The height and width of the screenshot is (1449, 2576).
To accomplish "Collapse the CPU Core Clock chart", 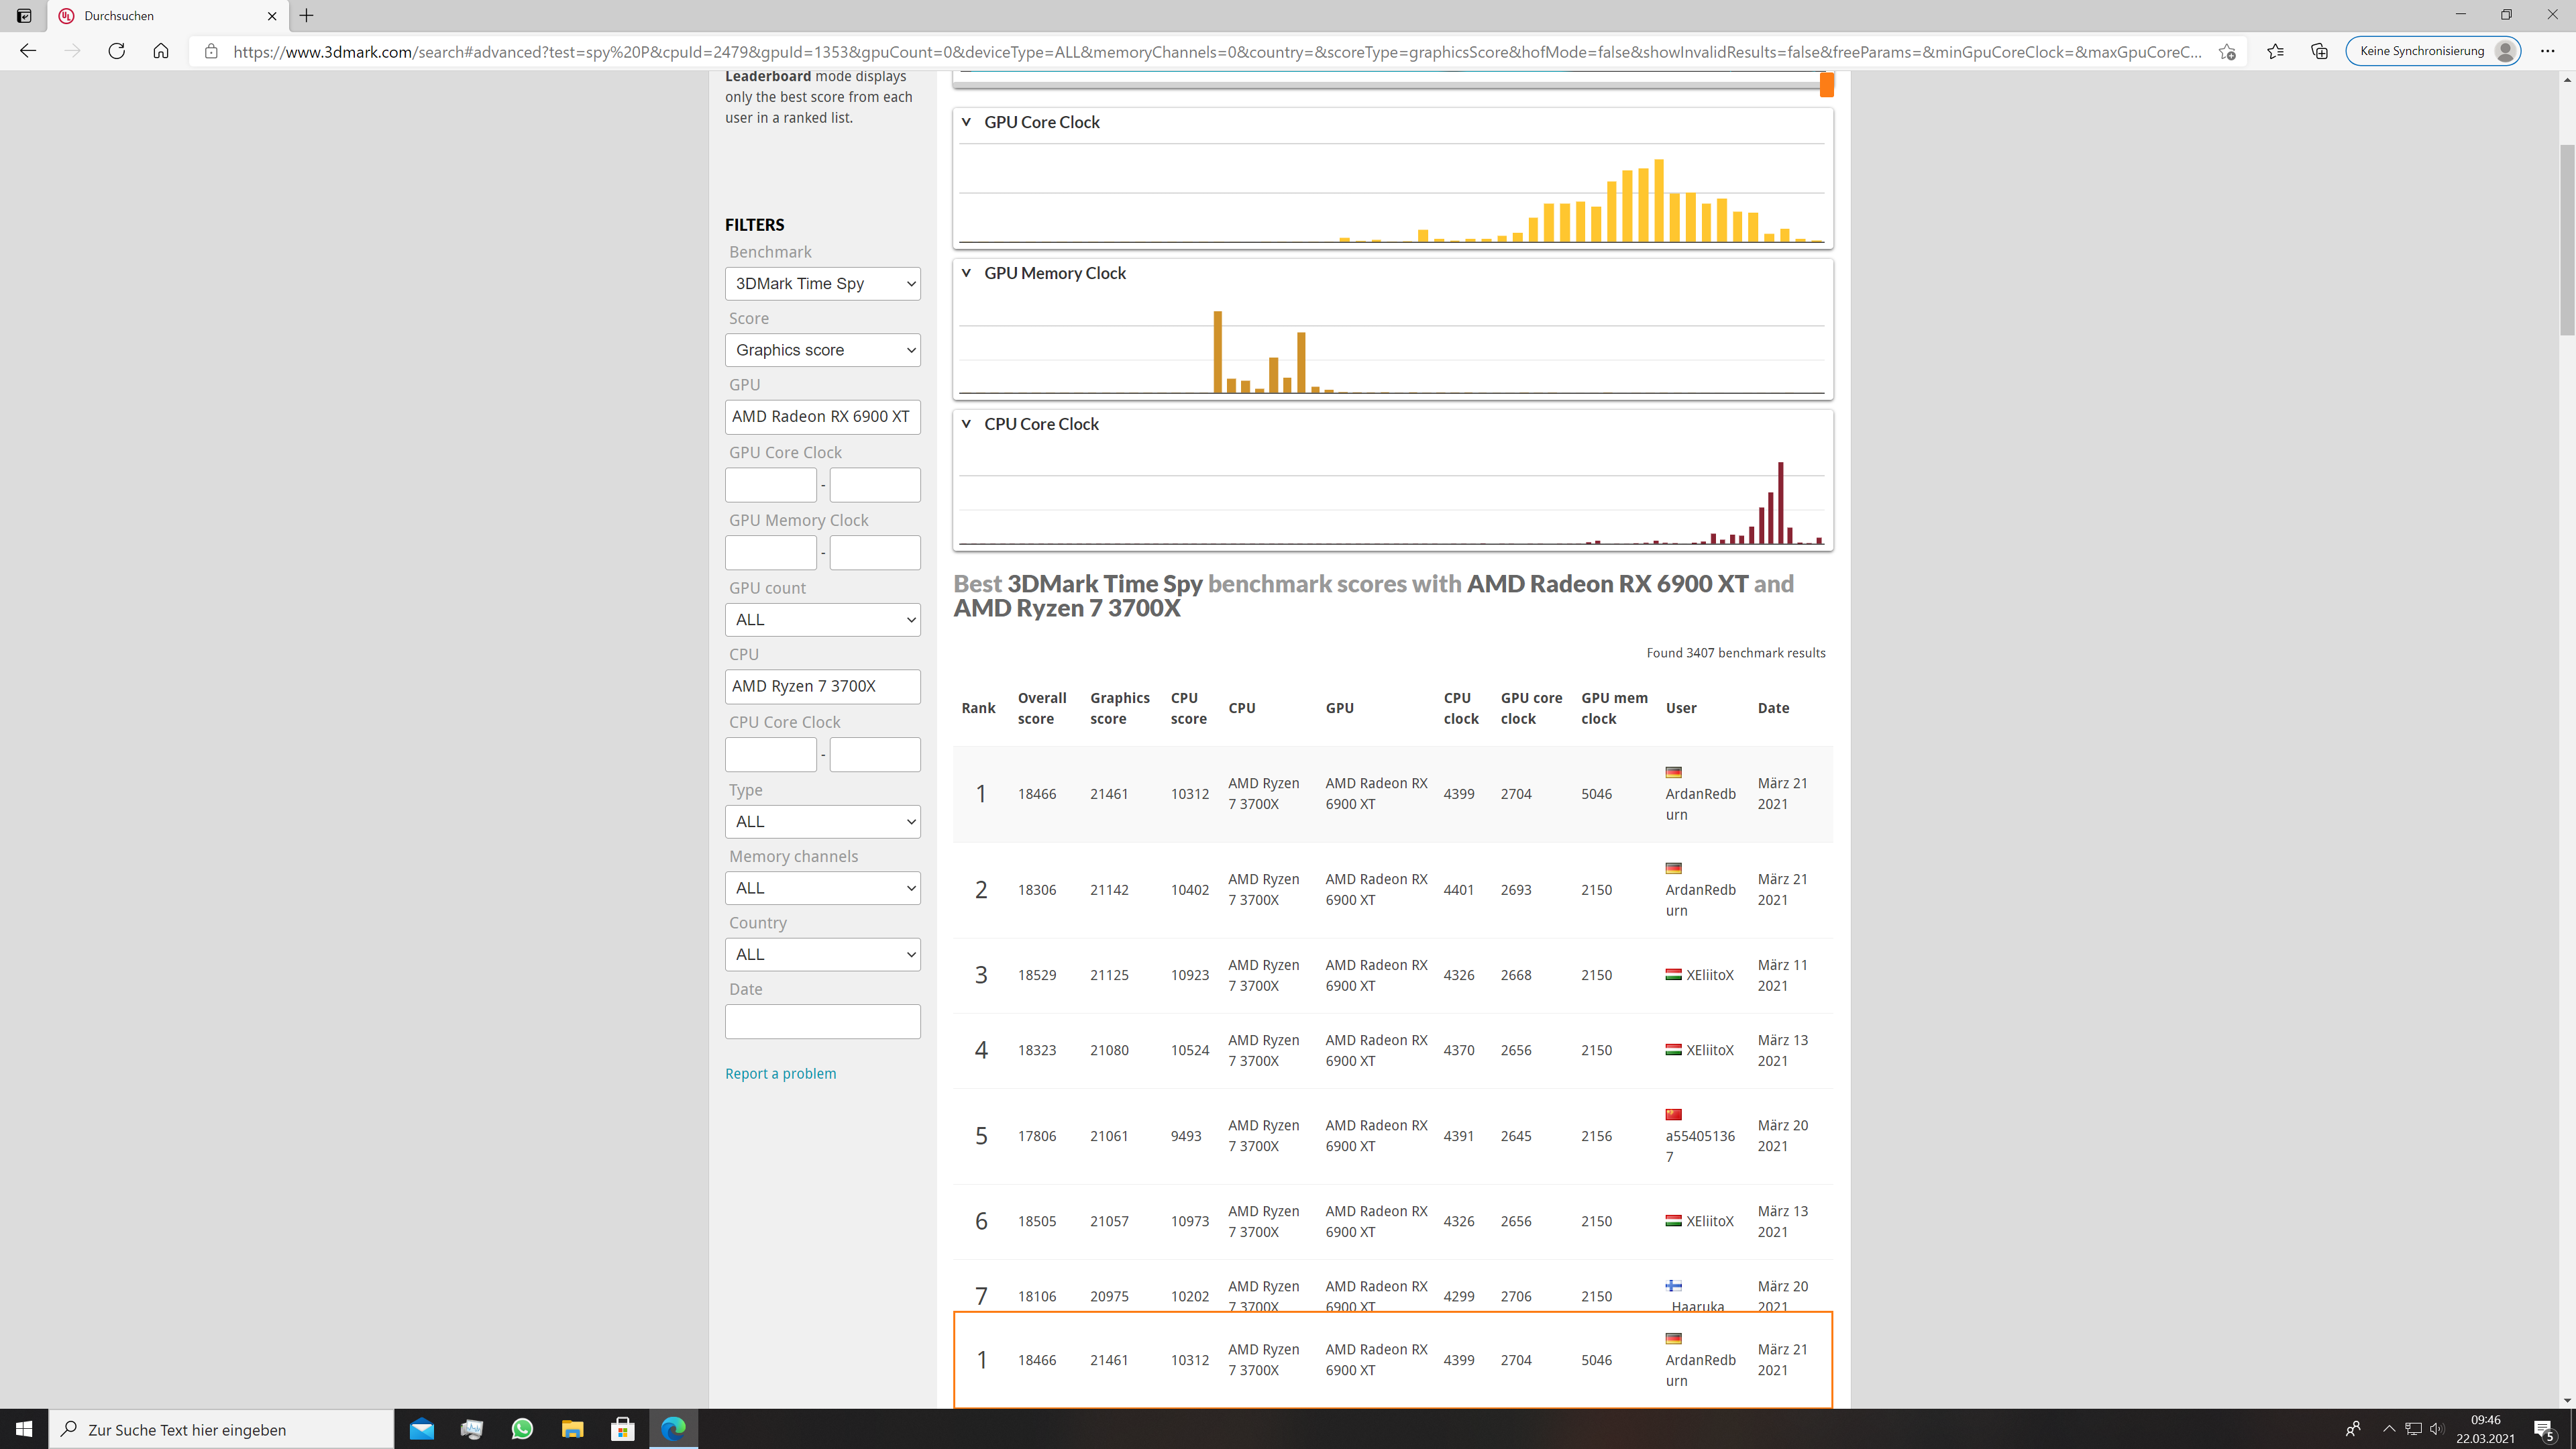I will [x=966, y=424].
